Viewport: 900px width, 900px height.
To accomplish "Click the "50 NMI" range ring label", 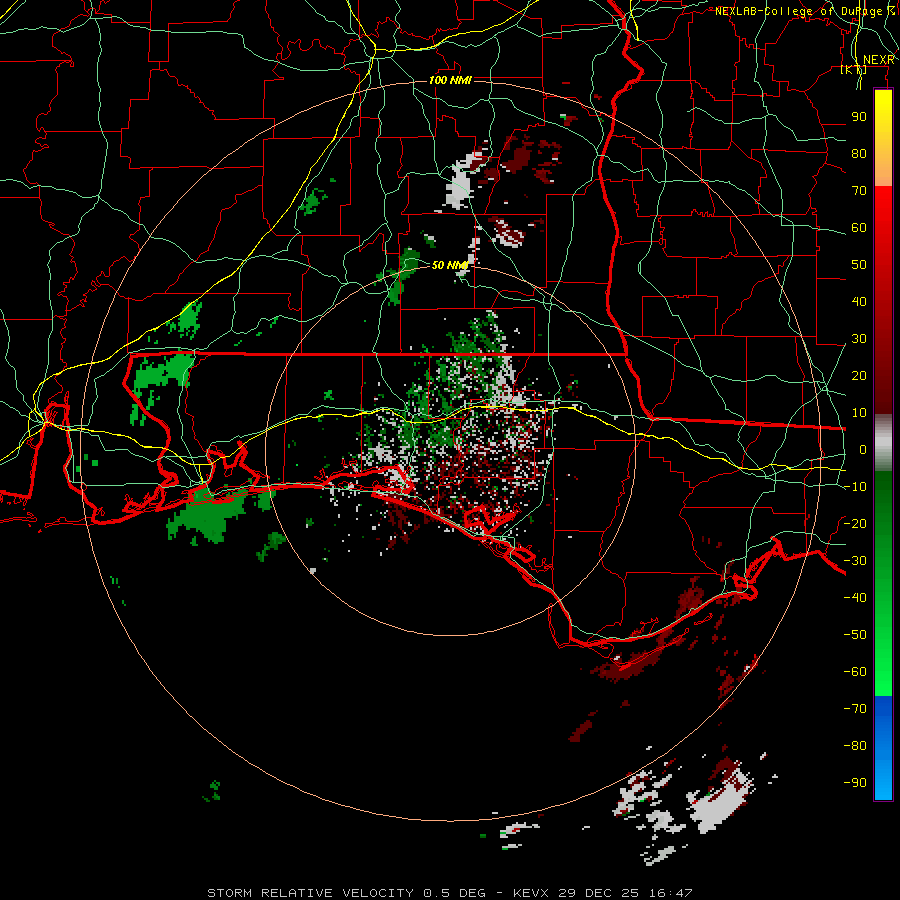I will pos(450,265).
